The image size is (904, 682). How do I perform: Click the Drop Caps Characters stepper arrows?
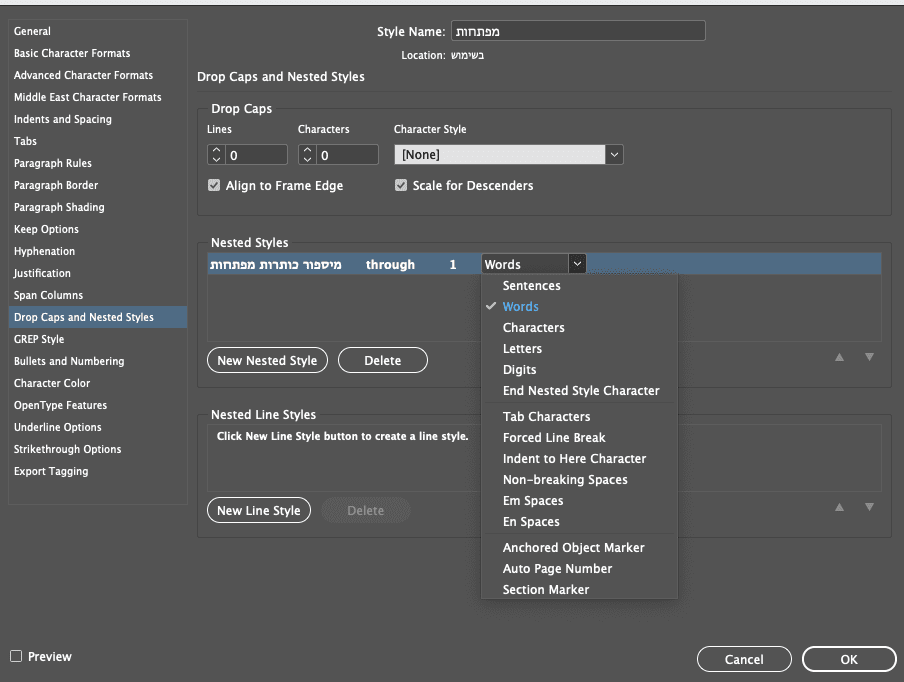(307, 155)
